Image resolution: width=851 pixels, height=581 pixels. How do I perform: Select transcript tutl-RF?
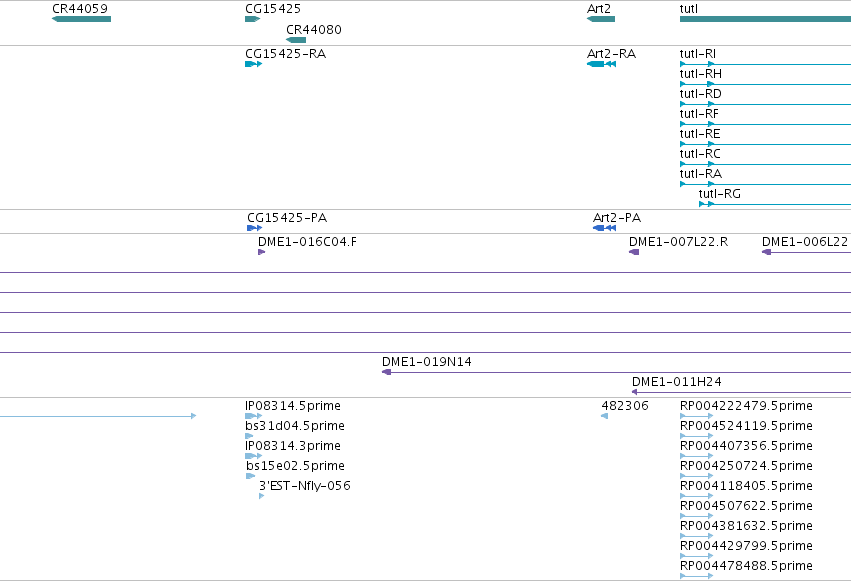[765, 124]
